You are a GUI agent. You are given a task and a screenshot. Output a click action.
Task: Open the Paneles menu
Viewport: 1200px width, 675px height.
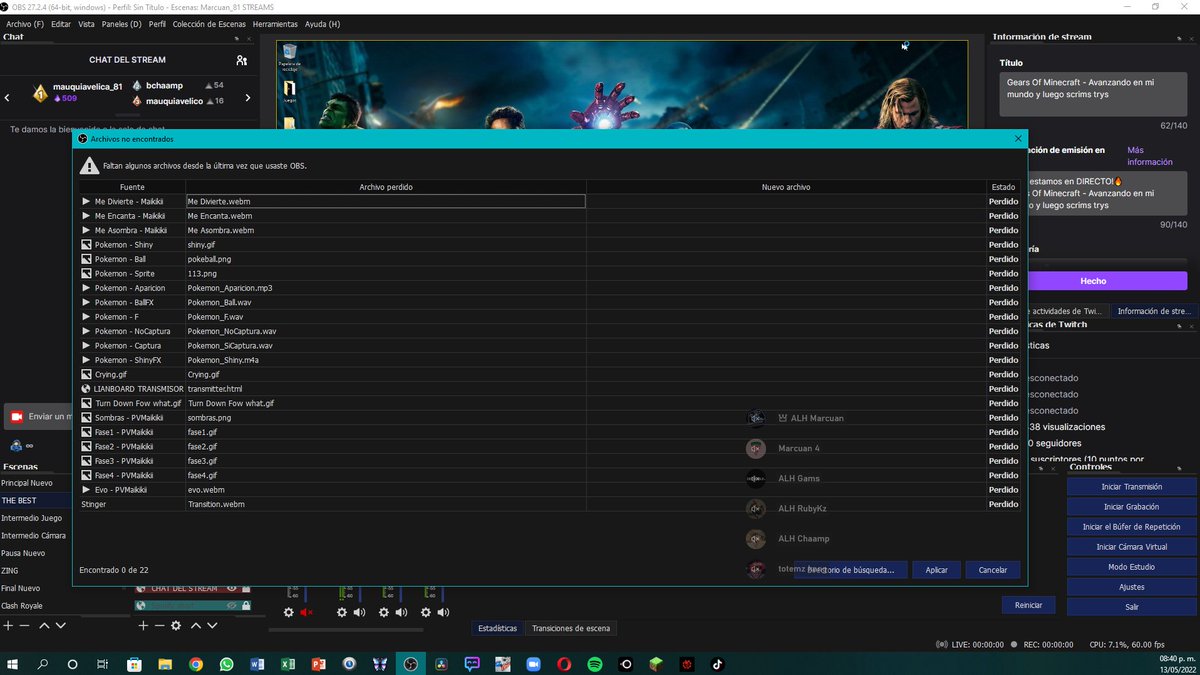tap(121, 23)
